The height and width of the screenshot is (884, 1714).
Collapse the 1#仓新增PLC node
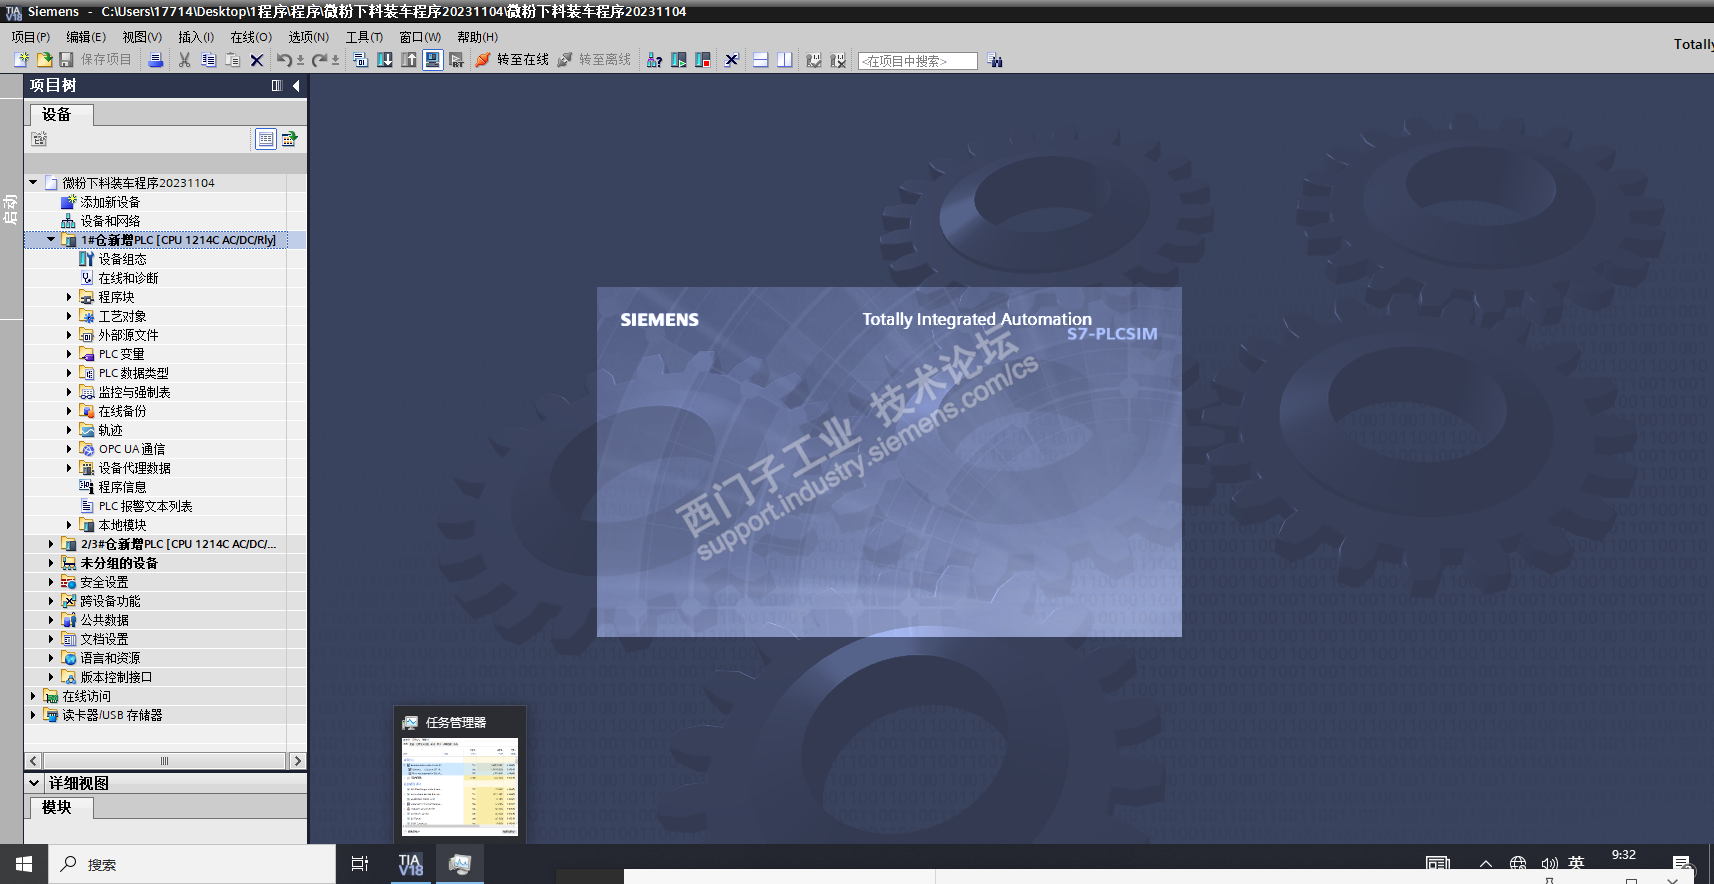51,240
